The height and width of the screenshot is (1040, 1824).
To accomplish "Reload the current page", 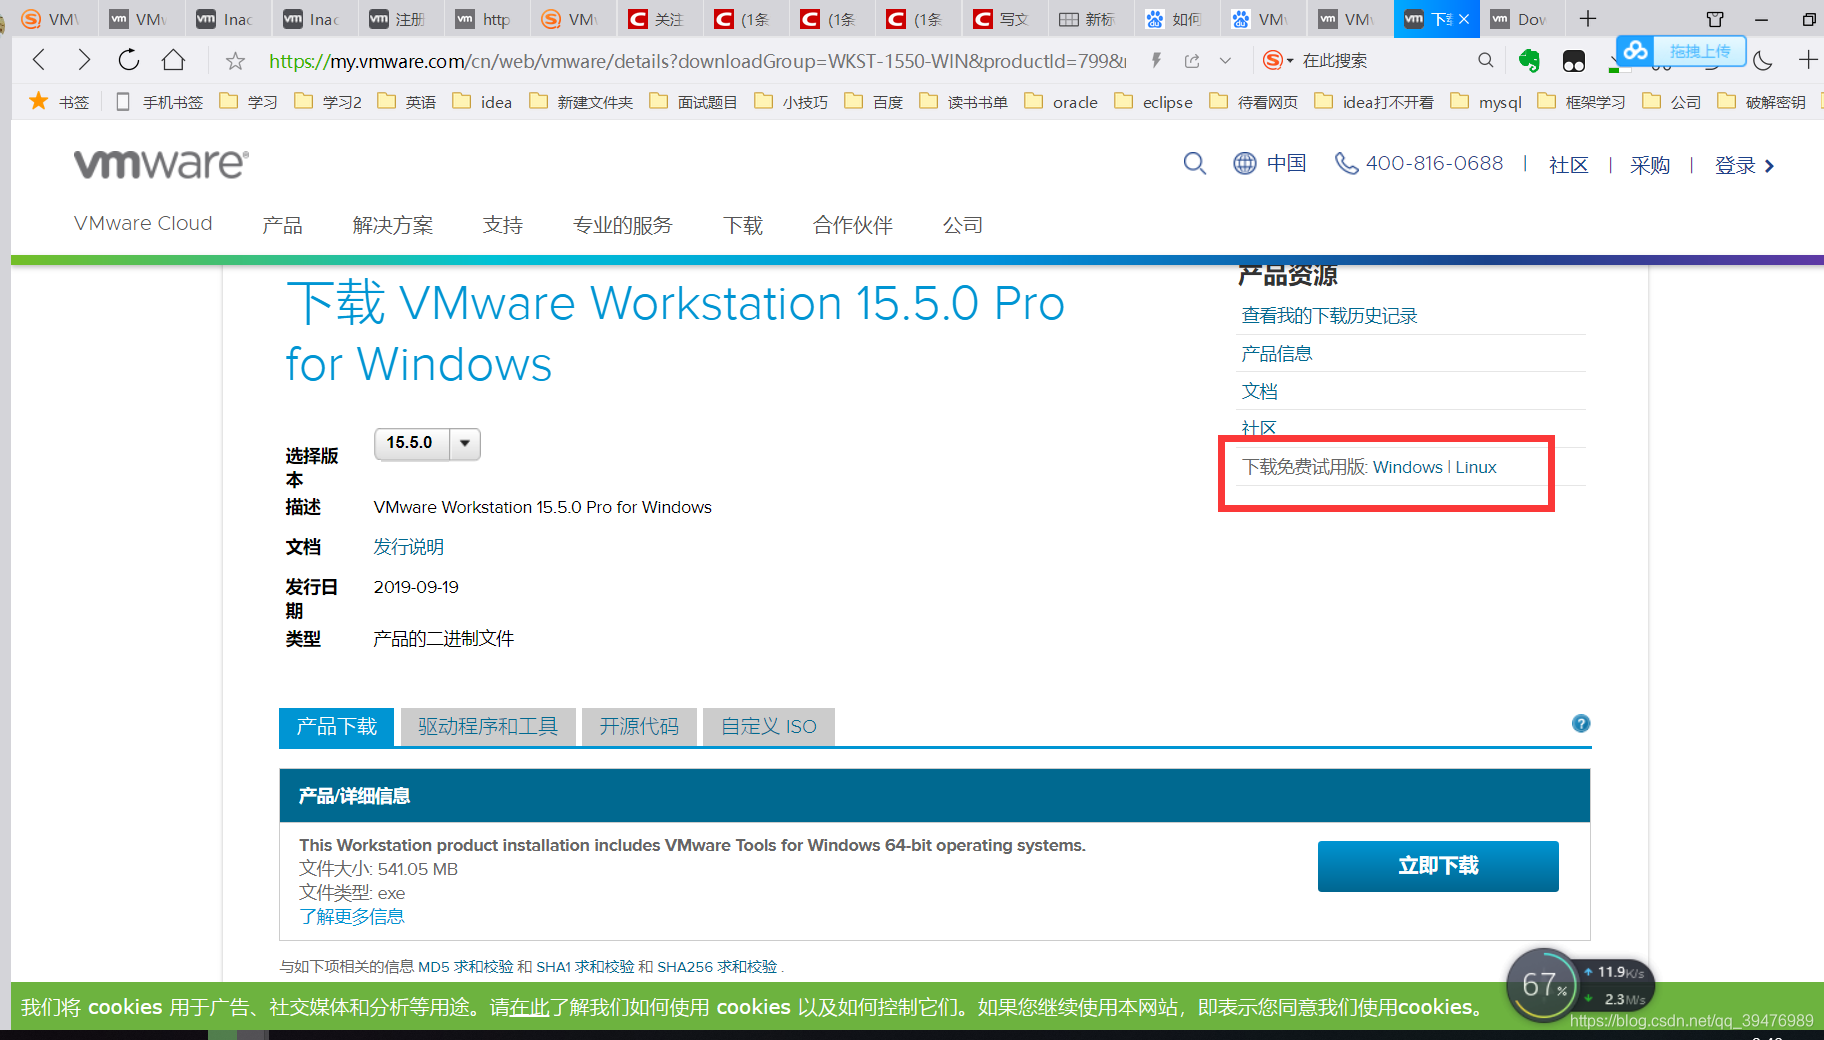I will click(x=129, y=60).
